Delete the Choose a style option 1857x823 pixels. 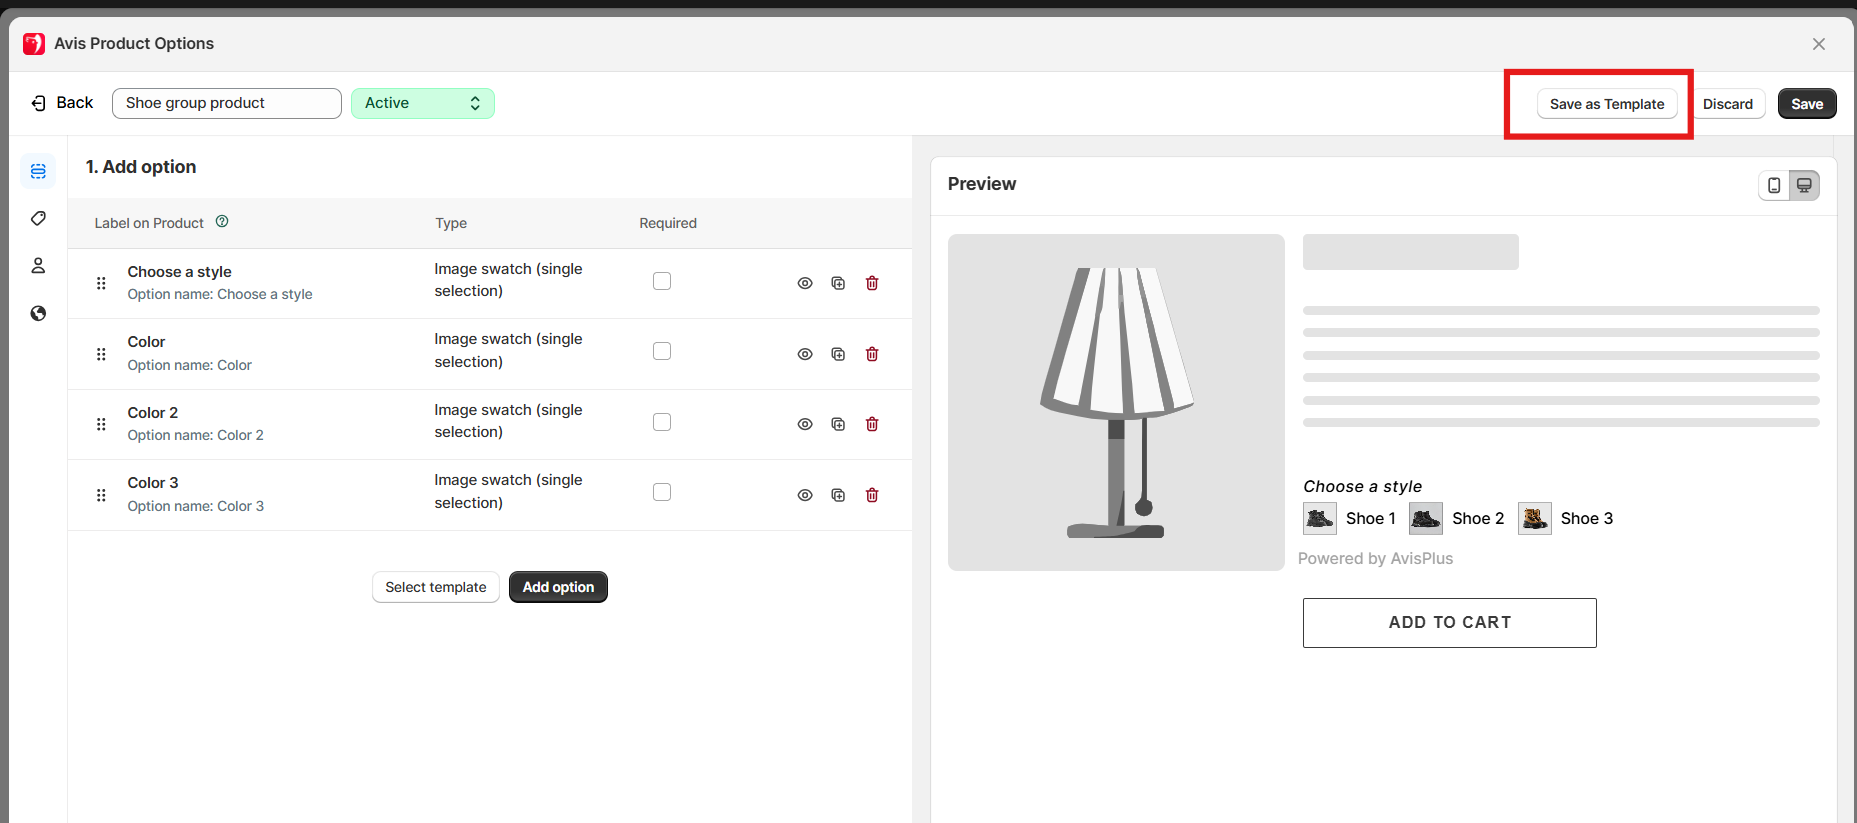click(x=871, y=283)
